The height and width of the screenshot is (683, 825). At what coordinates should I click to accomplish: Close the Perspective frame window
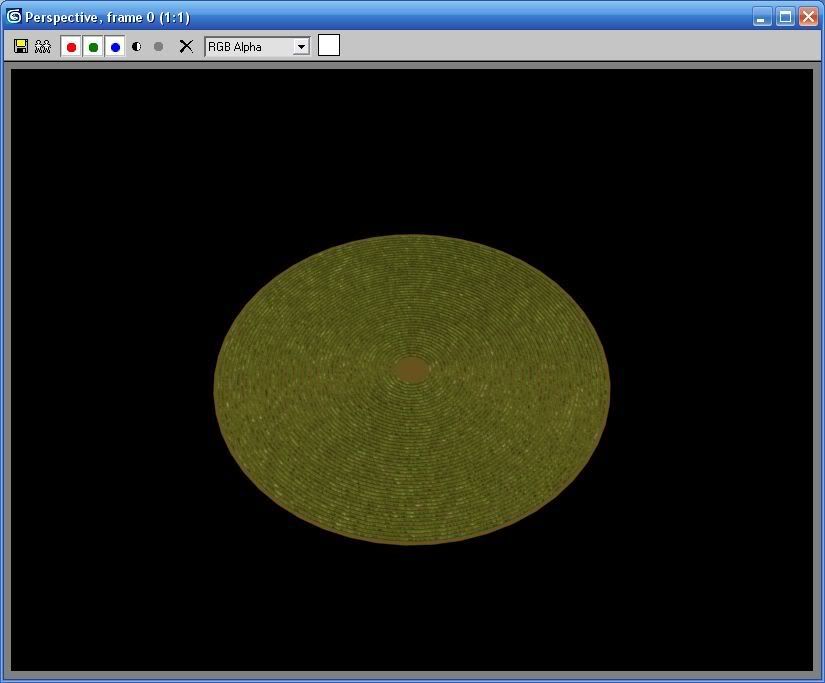pyautogui.click(x=808, y=17)
